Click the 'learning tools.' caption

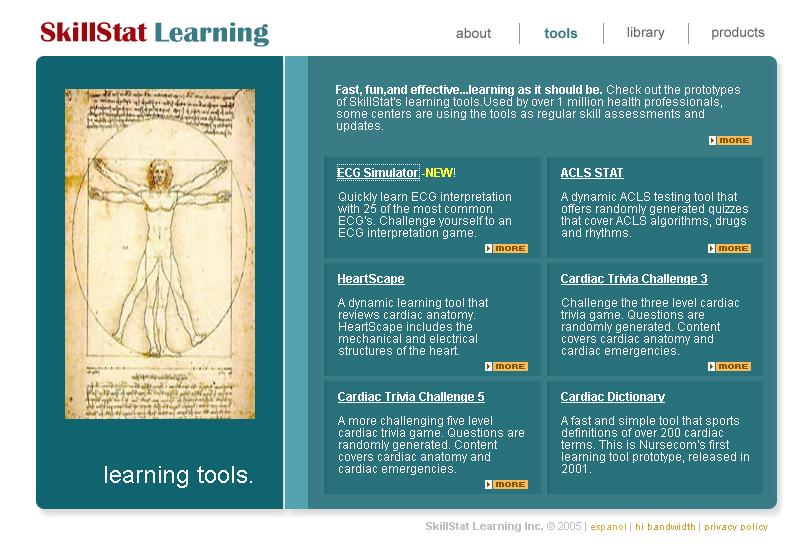pos(178,475)
